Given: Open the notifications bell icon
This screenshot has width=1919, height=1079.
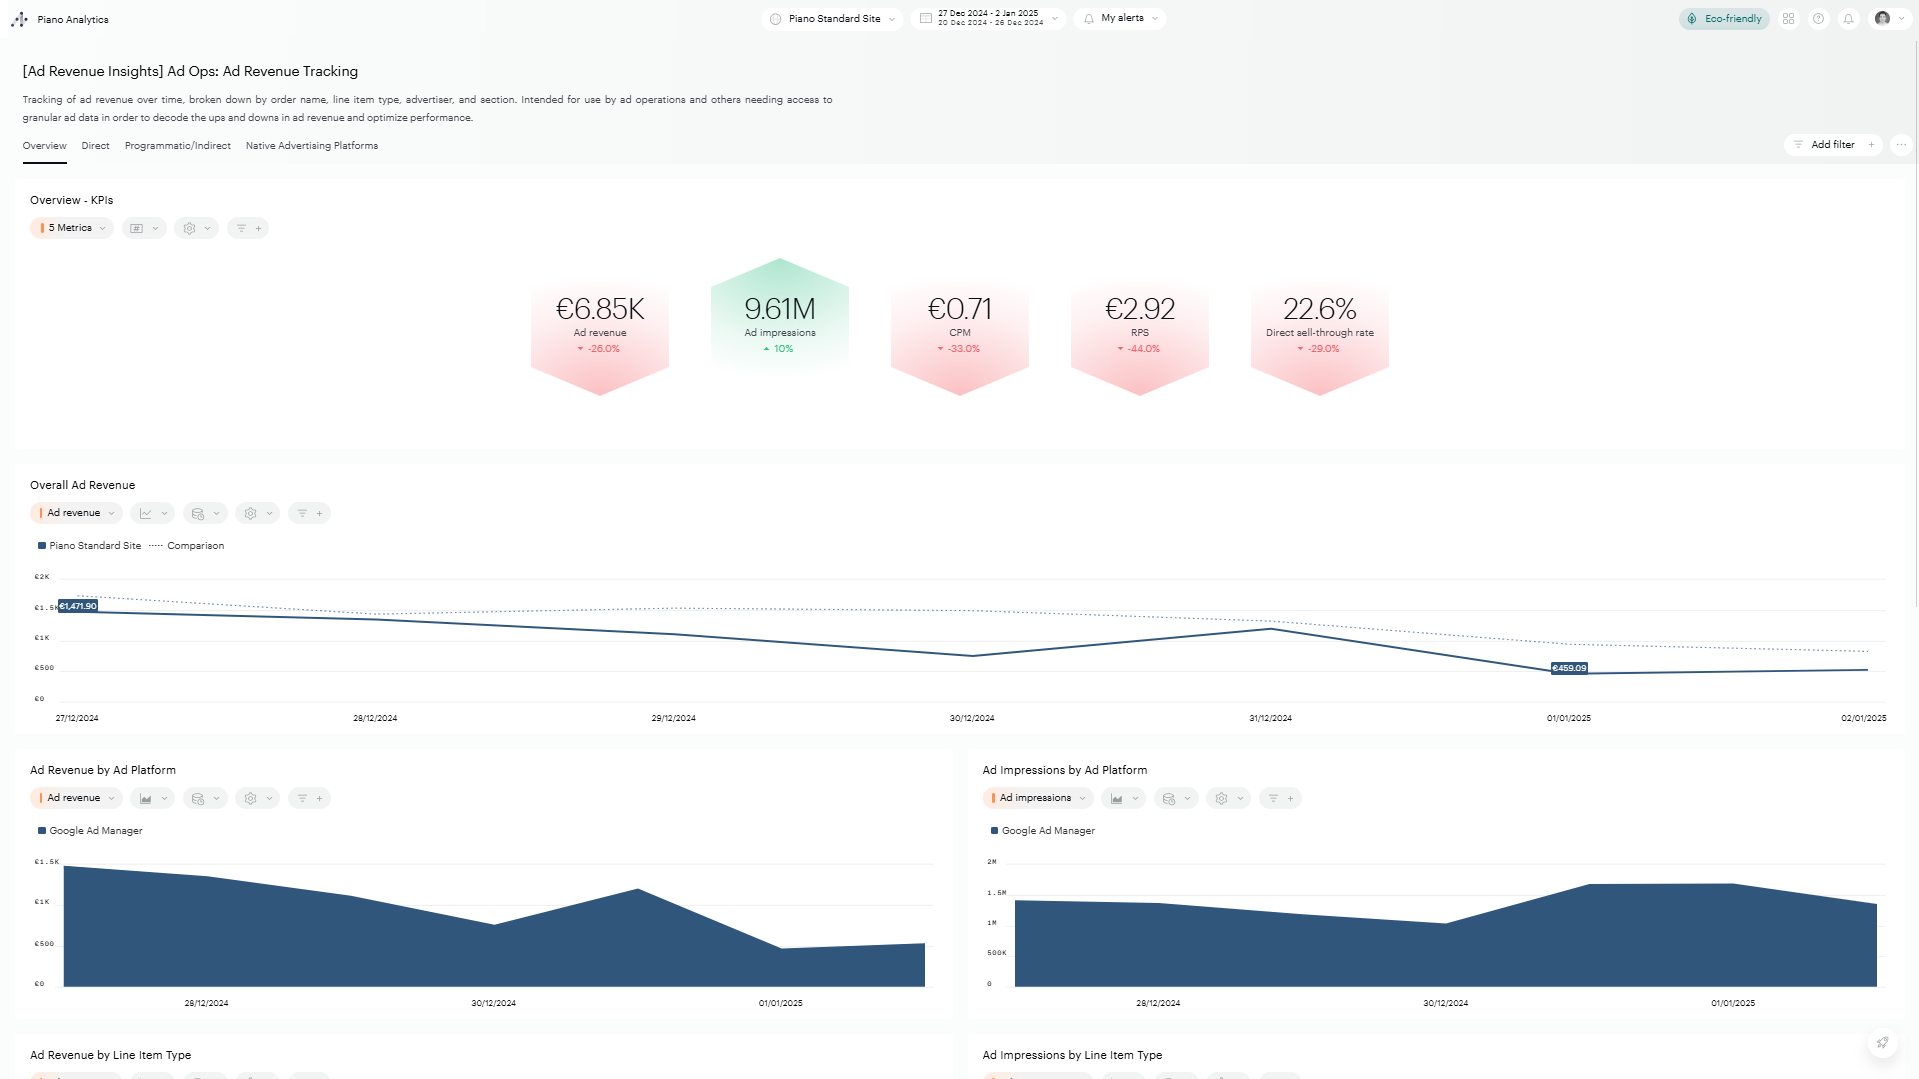Looking at the screenshot, I should tap(1848, 19).
